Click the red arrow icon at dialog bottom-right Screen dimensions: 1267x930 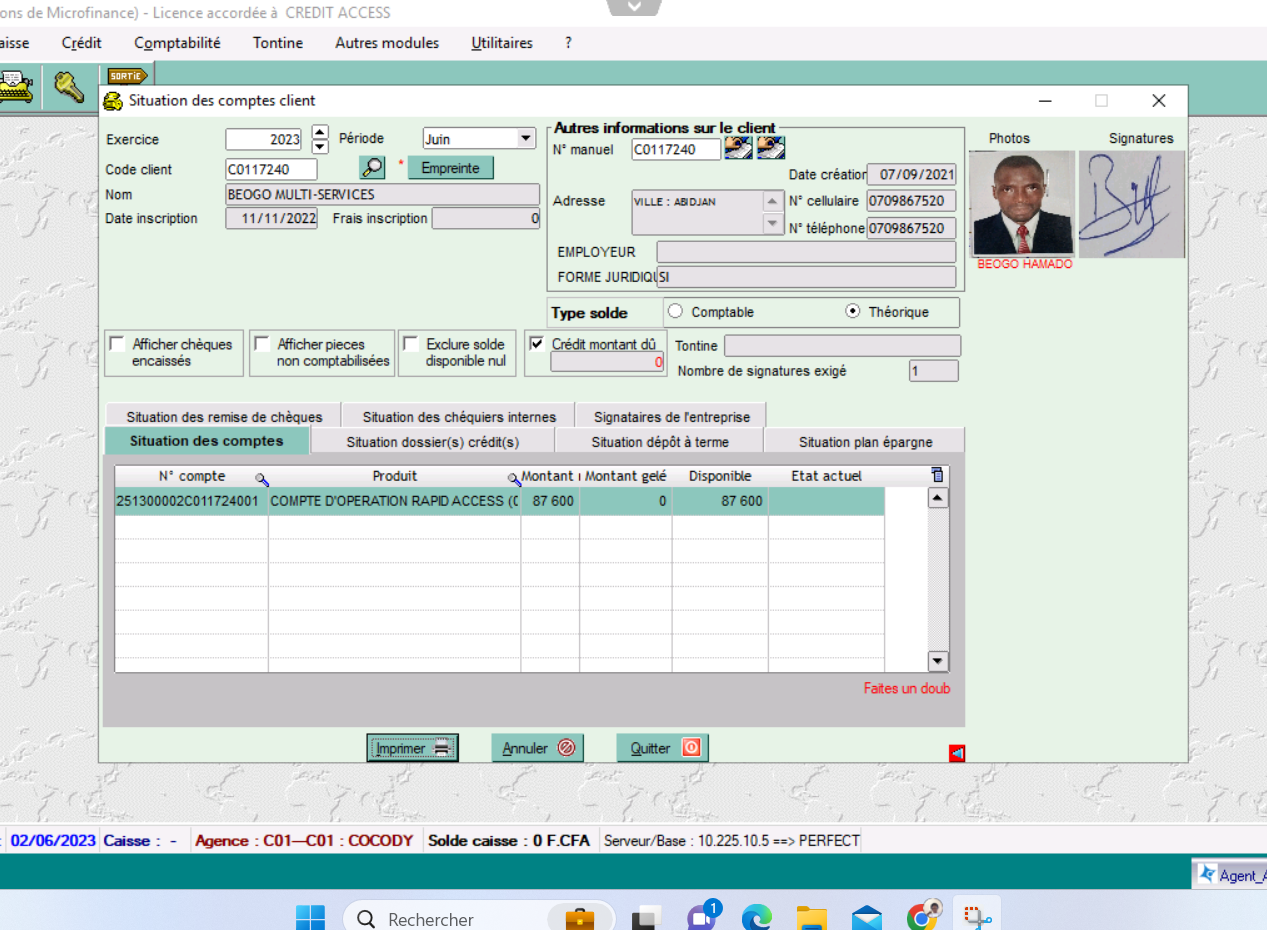957,753
